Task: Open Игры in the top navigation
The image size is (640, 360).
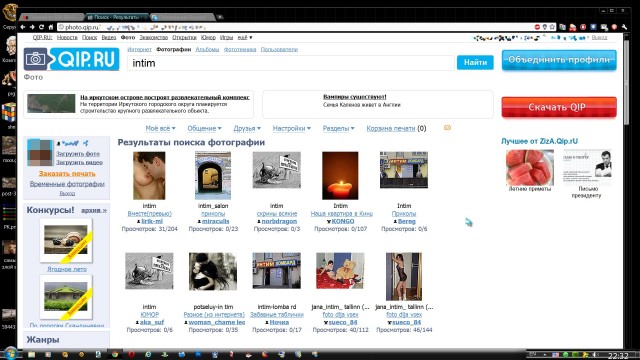Action: tap(226, 38)
